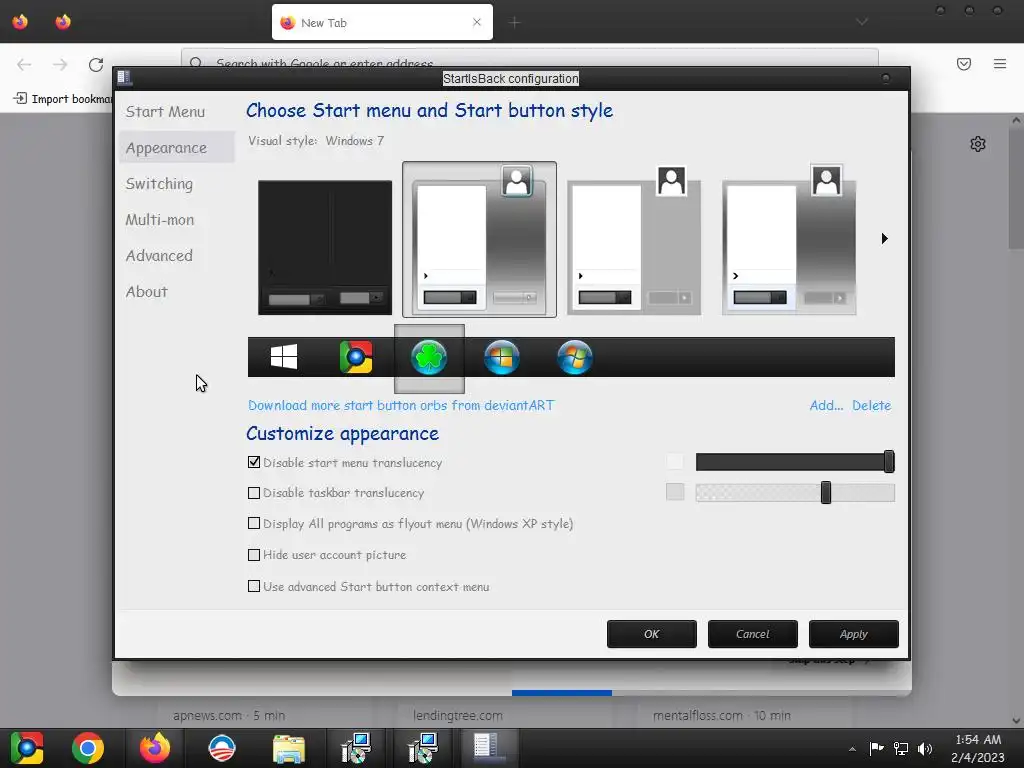Click Import bookmarks in Firefox toolbar
This screenshot has width=1024, height=768.
63,99
